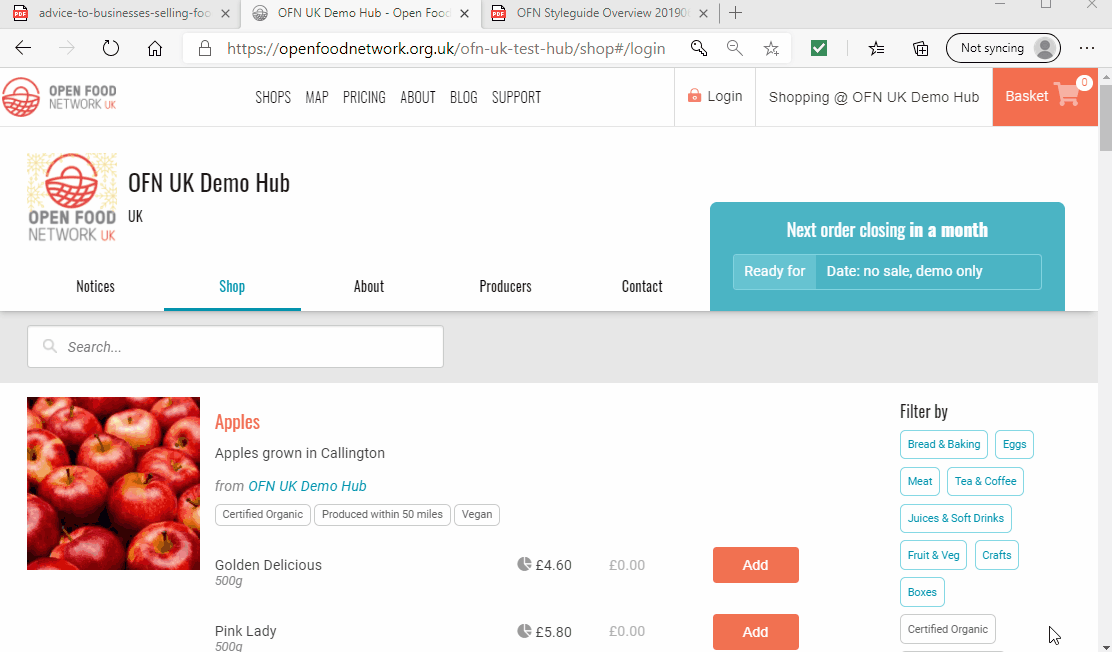This screenshot has width=1112, height=652.
Task: Open browser collections icon
Action: pos(921,48)
